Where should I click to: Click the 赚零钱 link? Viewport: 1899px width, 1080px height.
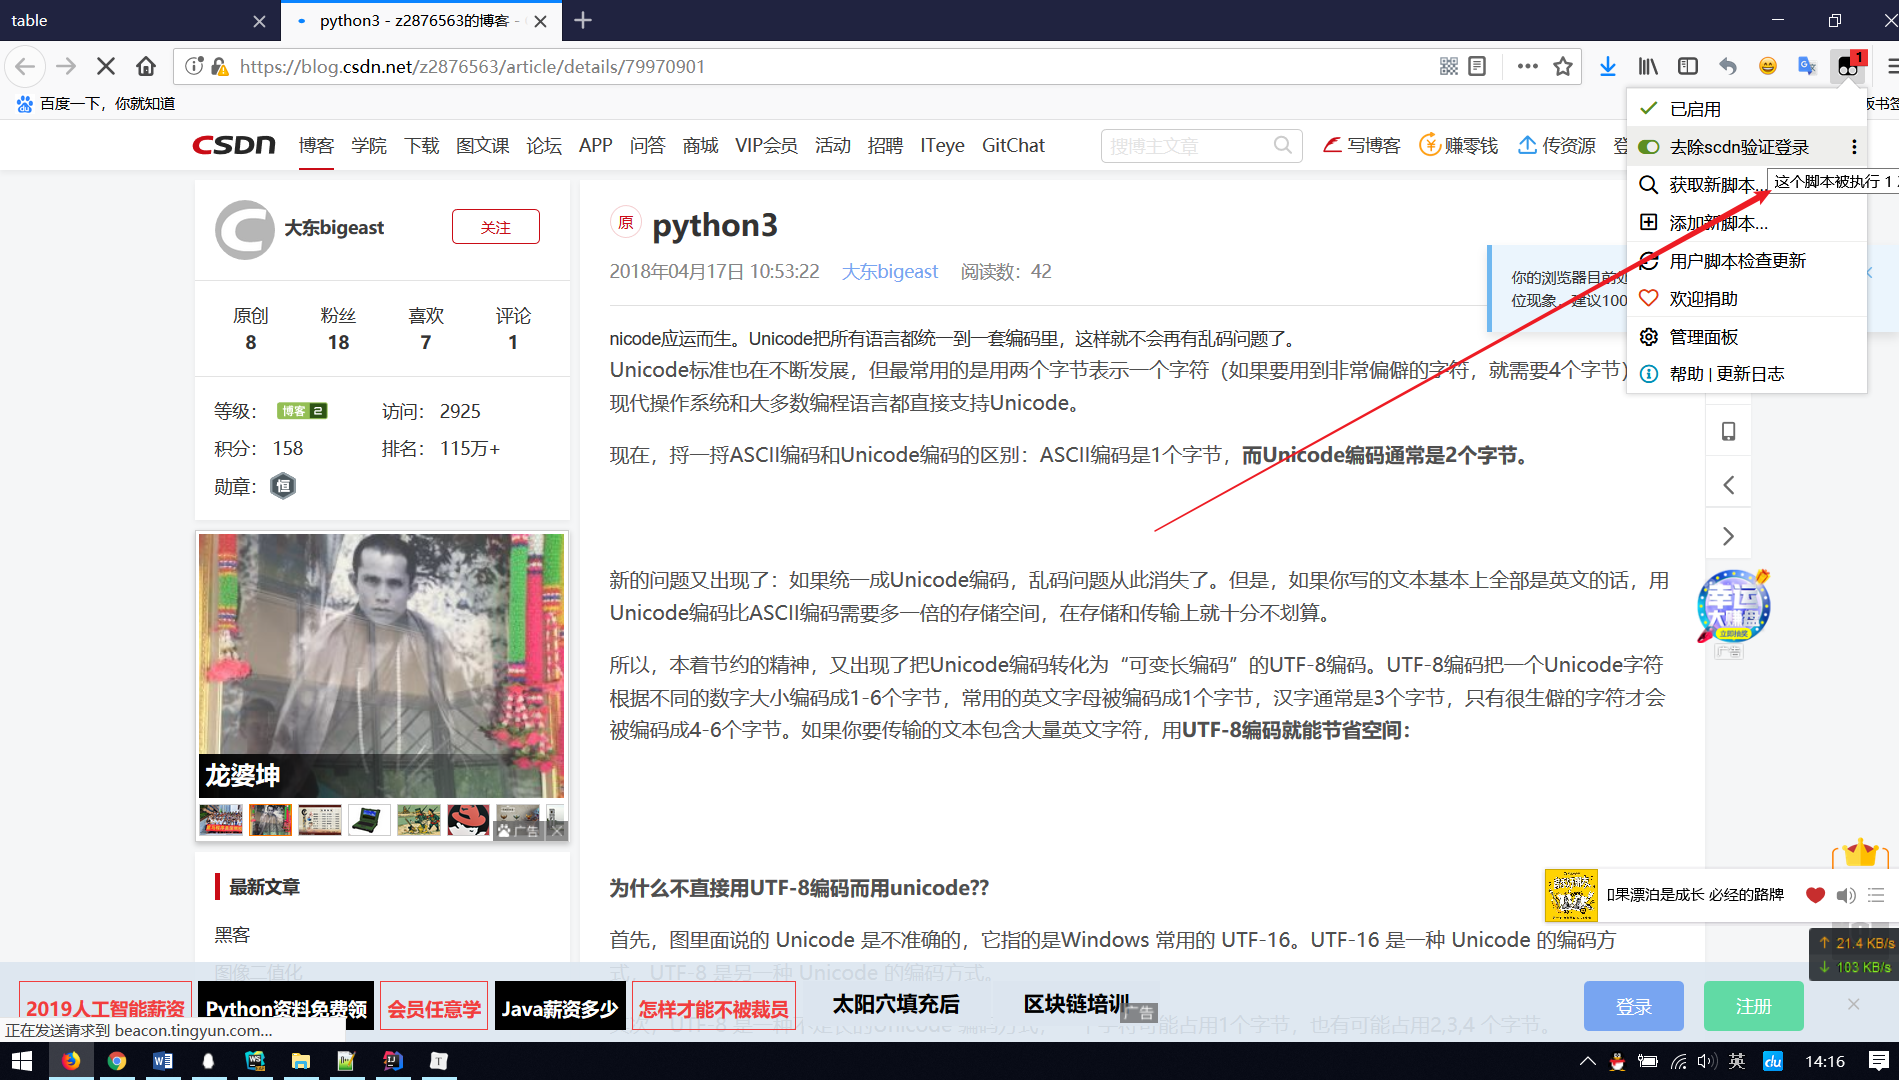pos(1459,145)
